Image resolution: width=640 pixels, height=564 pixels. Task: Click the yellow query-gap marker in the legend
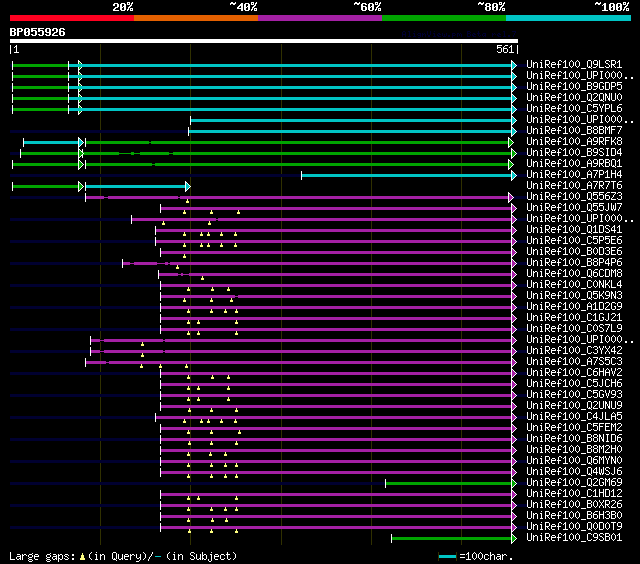click(82, 556)
